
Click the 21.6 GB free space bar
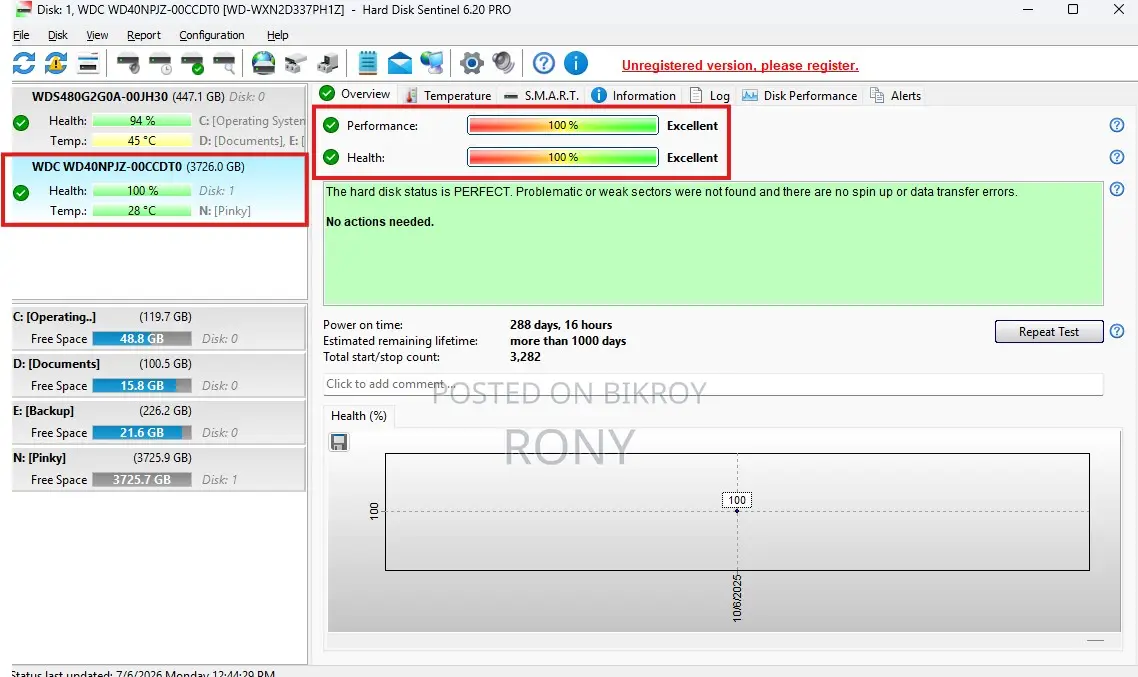pos(142,432)
